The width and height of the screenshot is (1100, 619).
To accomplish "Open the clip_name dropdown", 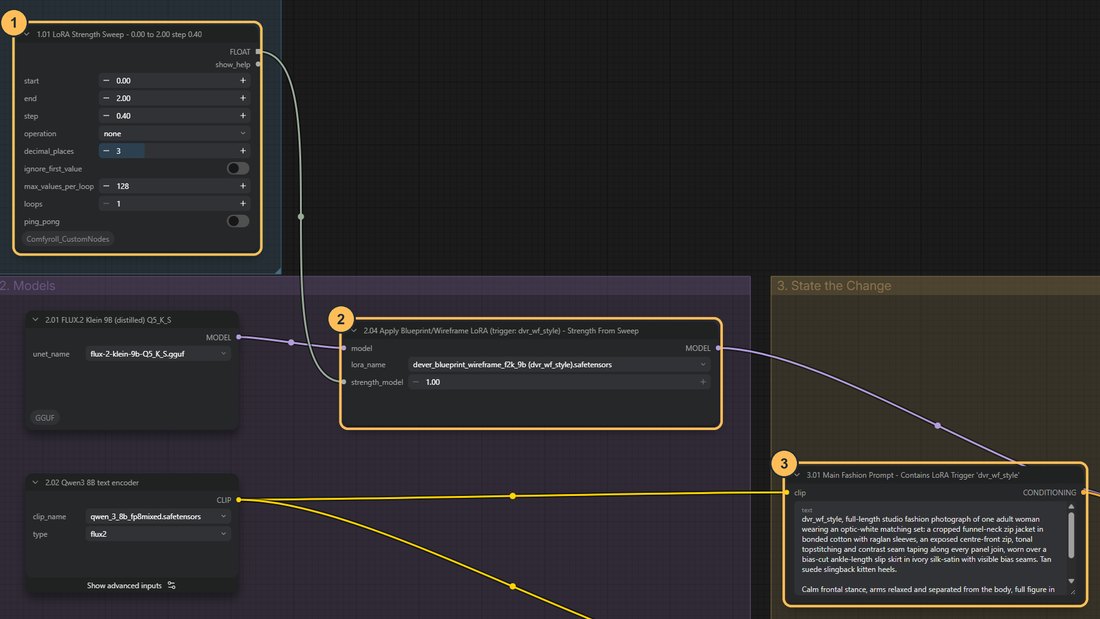I will (x=158, y=517).
